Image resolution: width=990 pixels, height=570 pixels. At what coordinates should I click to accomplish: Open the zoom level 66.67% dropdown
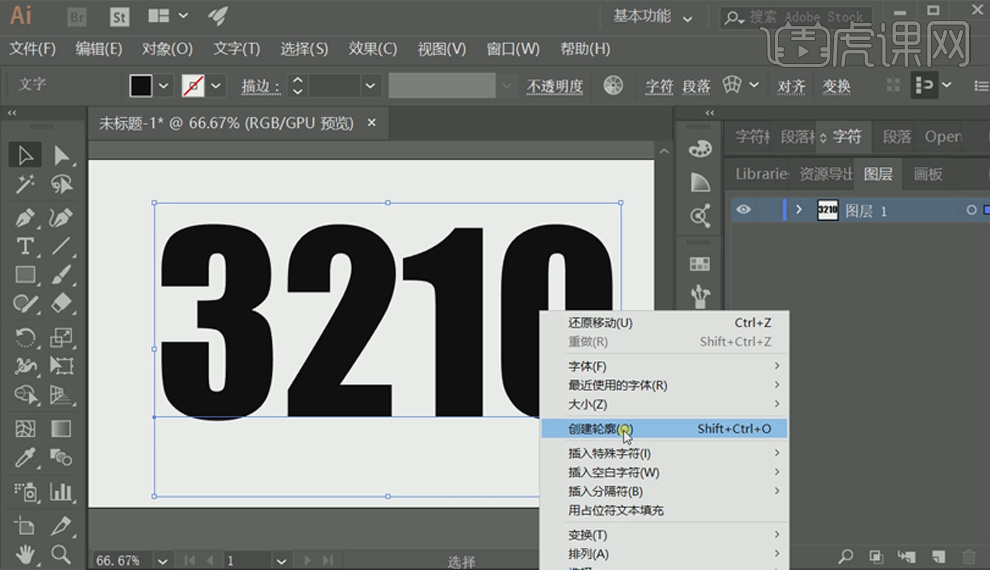(160, 561)
